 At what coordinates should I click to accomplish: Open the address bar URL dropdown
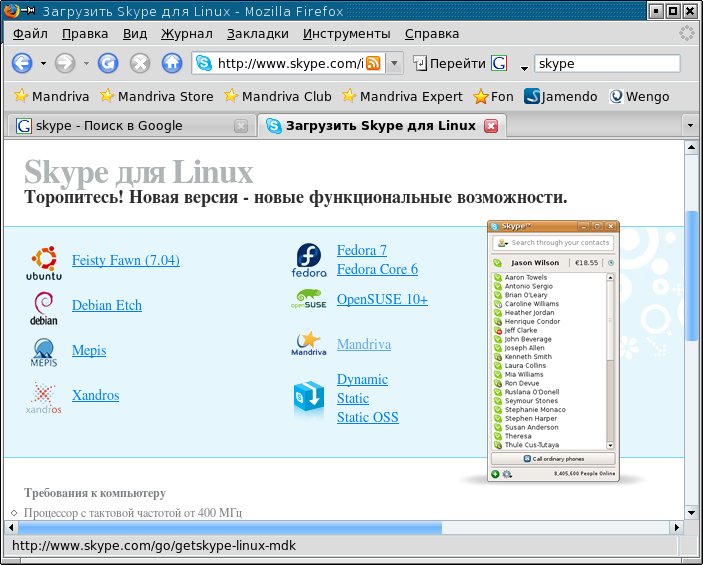(x=394, y=63)
